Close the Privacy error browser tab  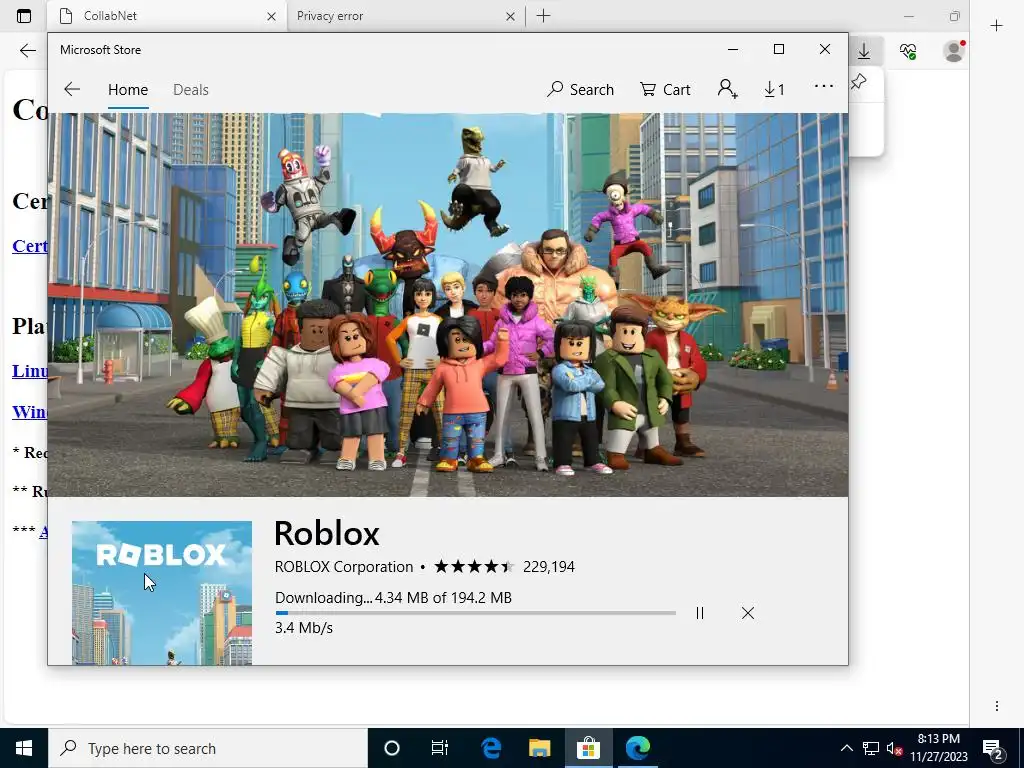511,16
